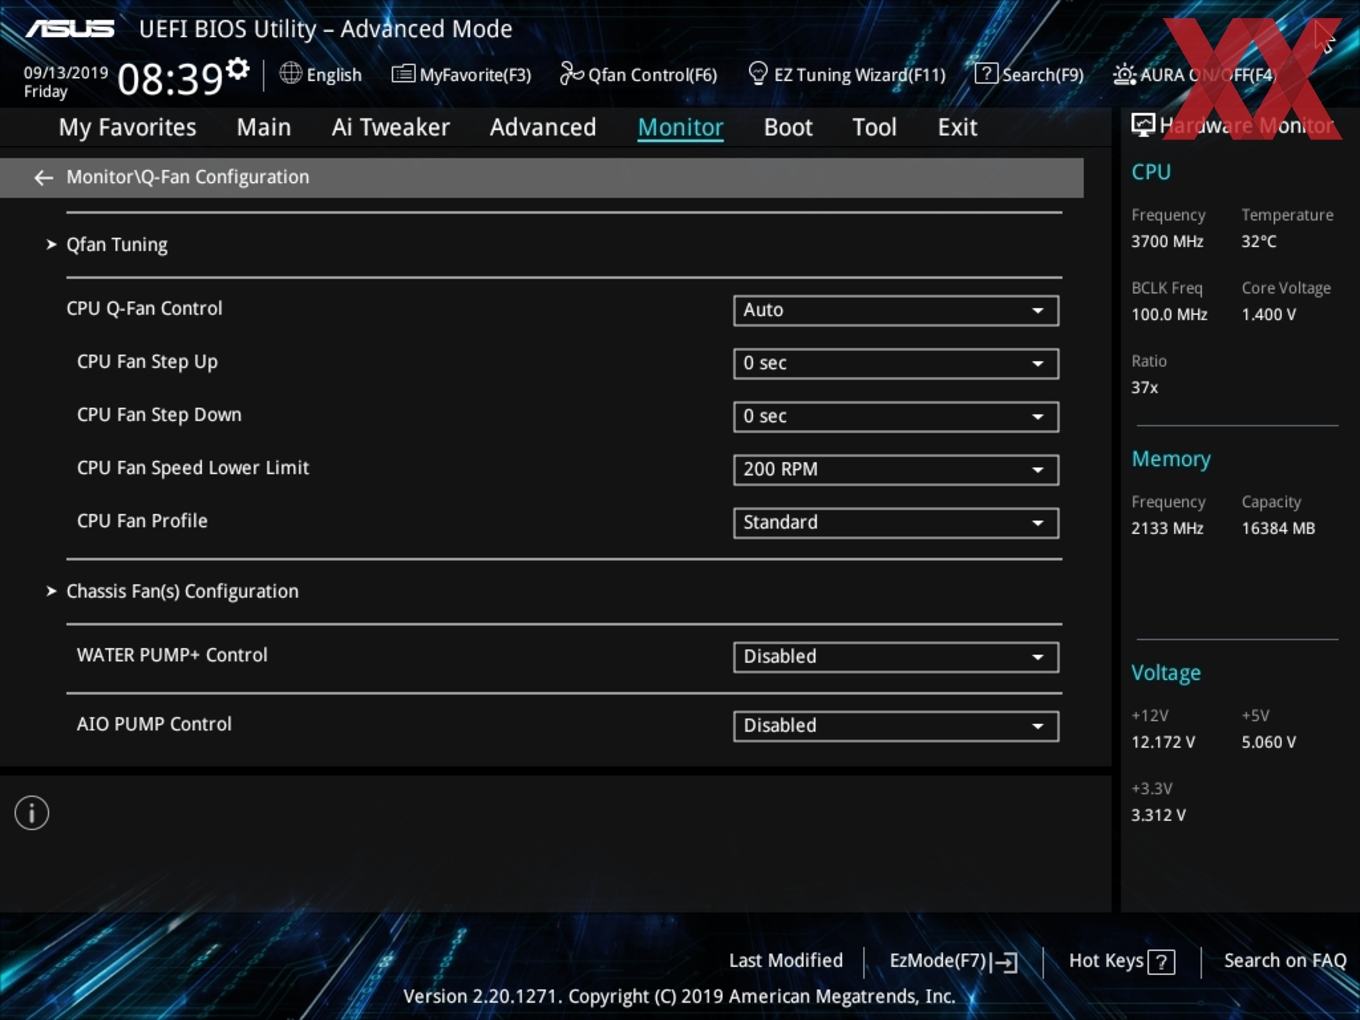Select the WATER PUMP+ Control label

click(172, 655)
